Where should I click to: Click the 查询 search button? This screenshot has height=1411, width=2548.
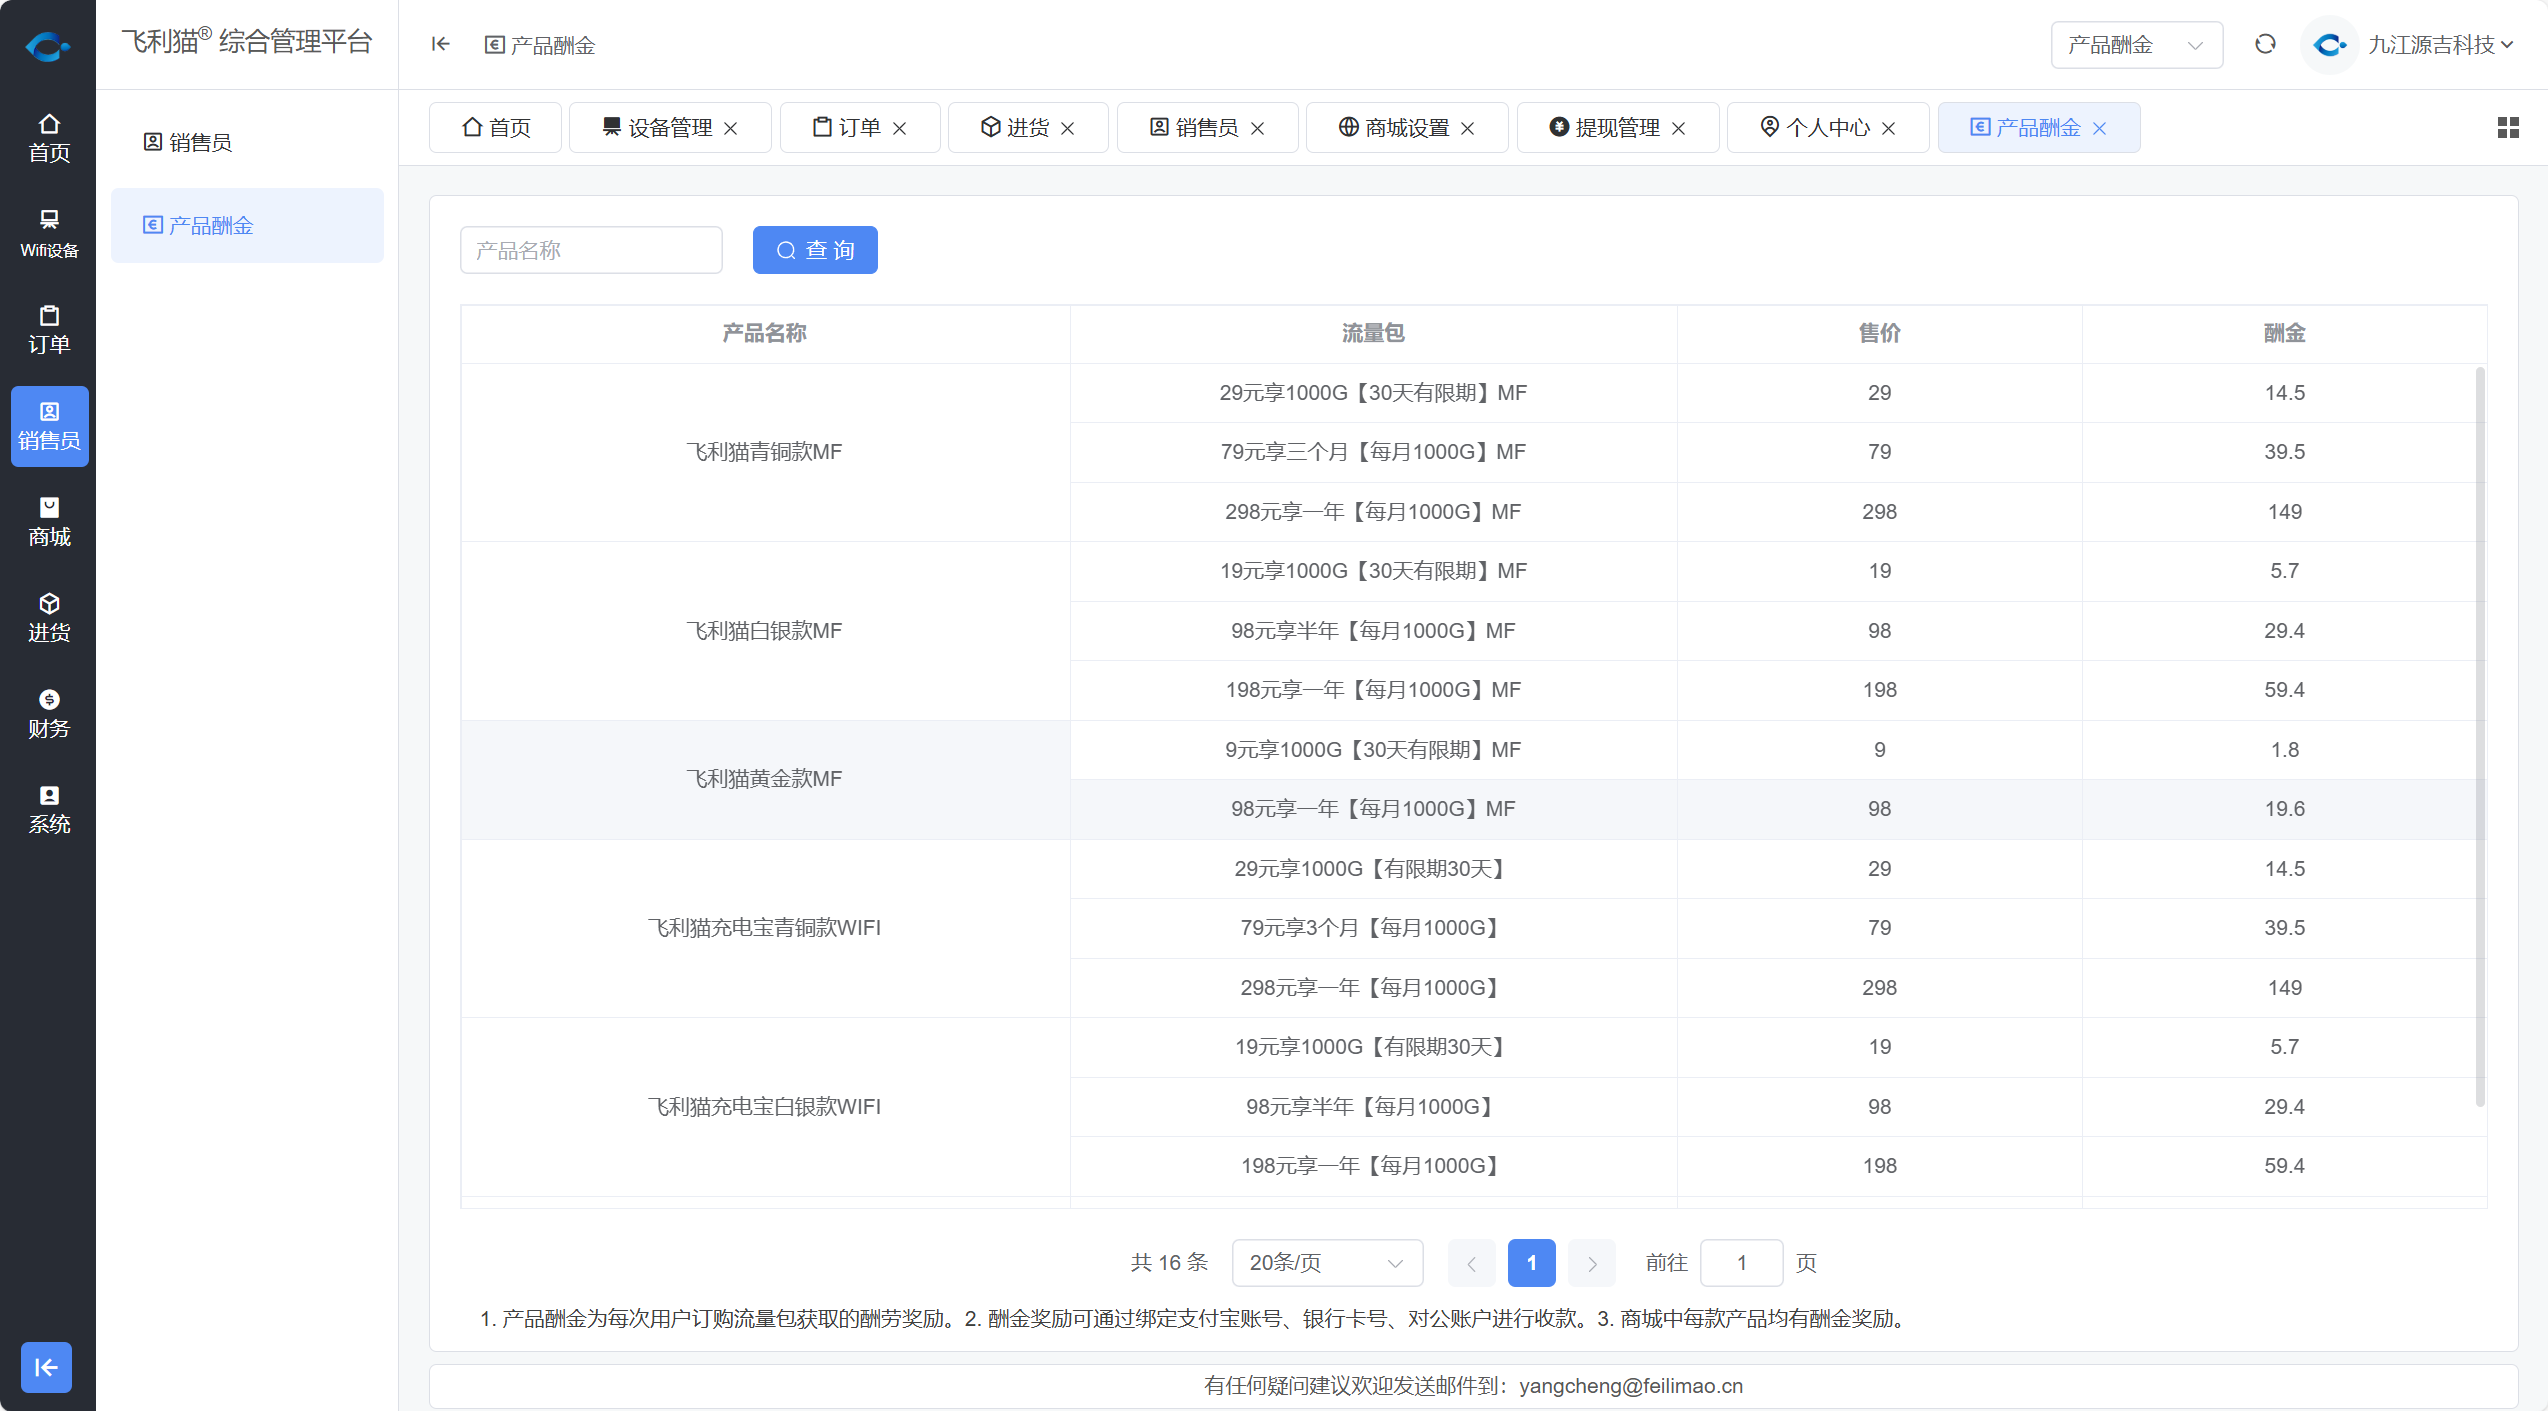coord(815,250)
